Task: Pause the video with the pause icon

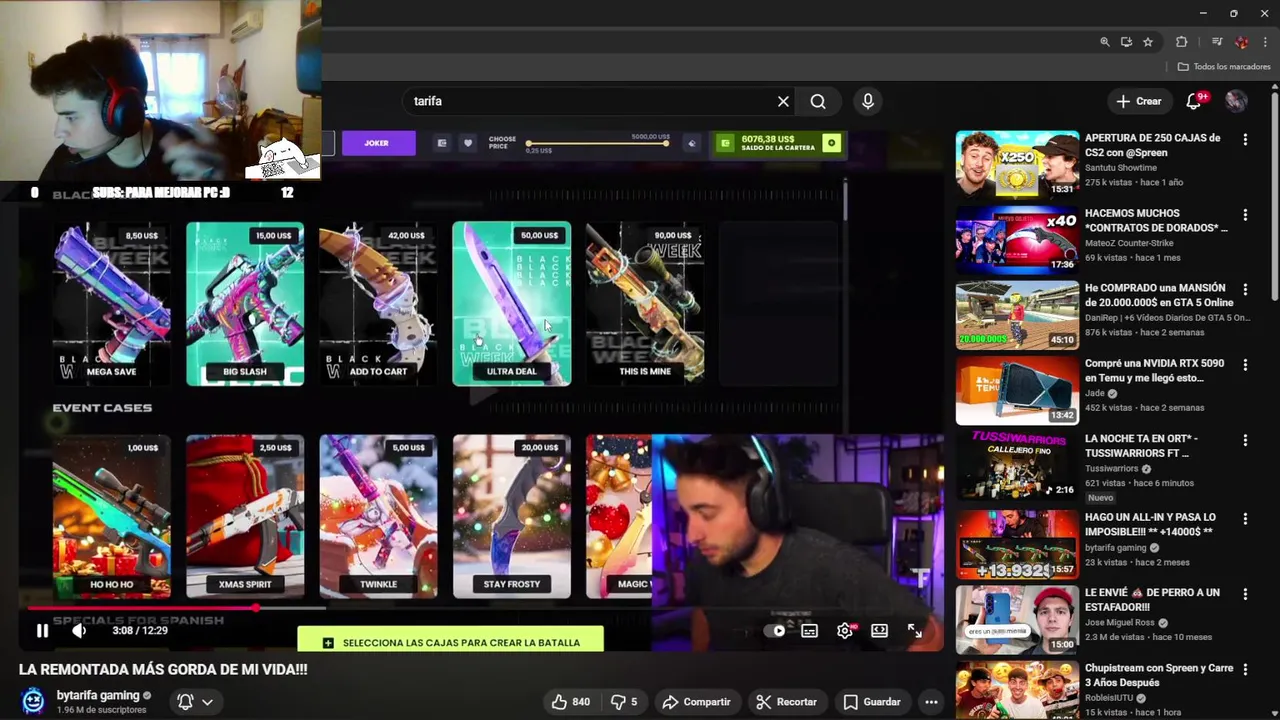Action: click(42, 631)
